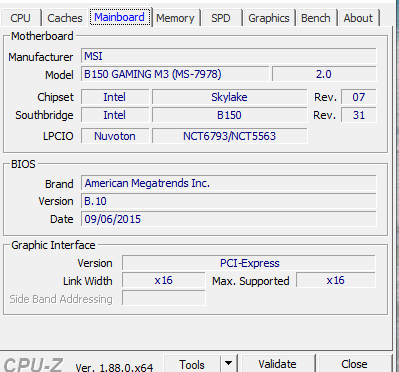Viewport: 399px width, 372px height.
Task: Click the southbridge Rev. 31 field
Action: pyautogui.click(x=359, y=115)
